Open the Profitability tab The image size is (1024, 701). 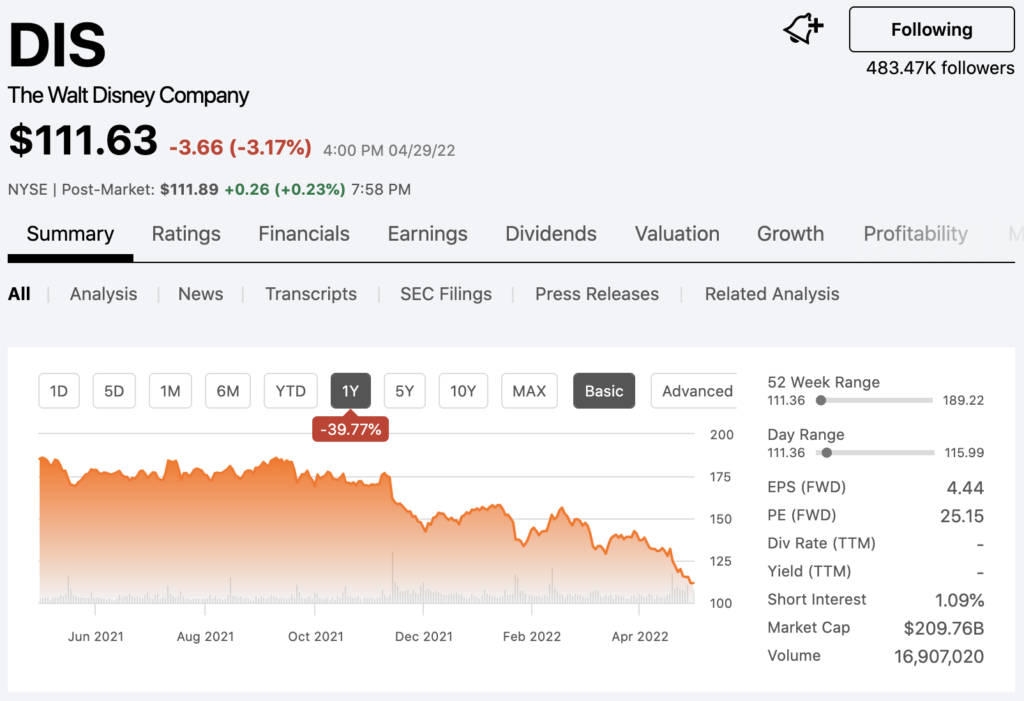(916, 234)
